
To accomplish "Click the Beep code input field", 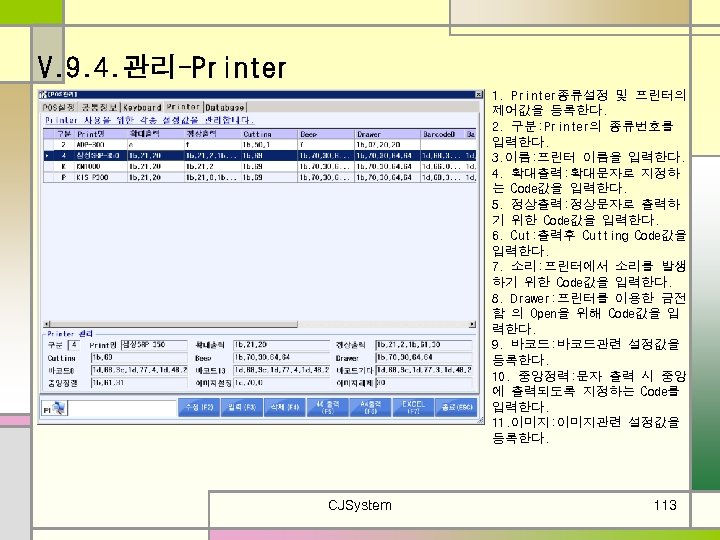I will 281,357.
